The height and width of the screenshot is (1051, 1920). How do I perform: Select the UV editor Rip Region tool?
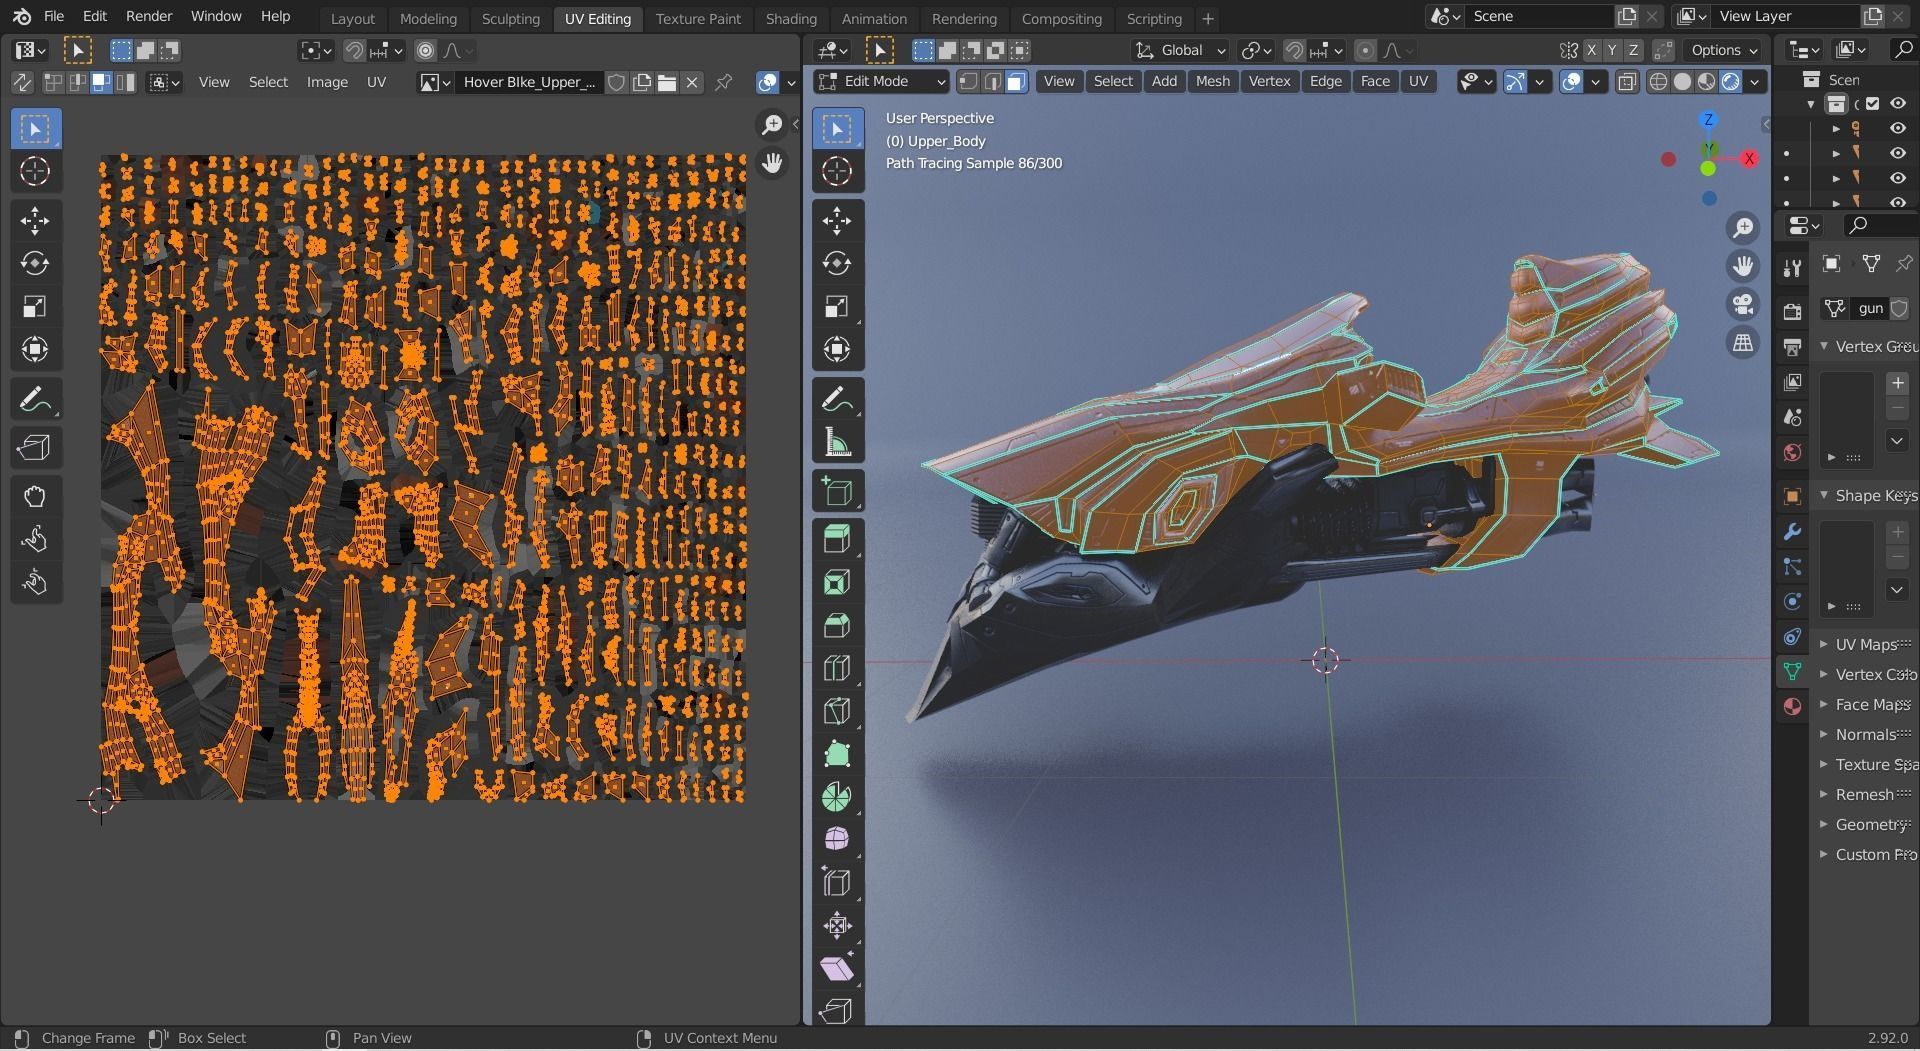(x=35, y=448)
